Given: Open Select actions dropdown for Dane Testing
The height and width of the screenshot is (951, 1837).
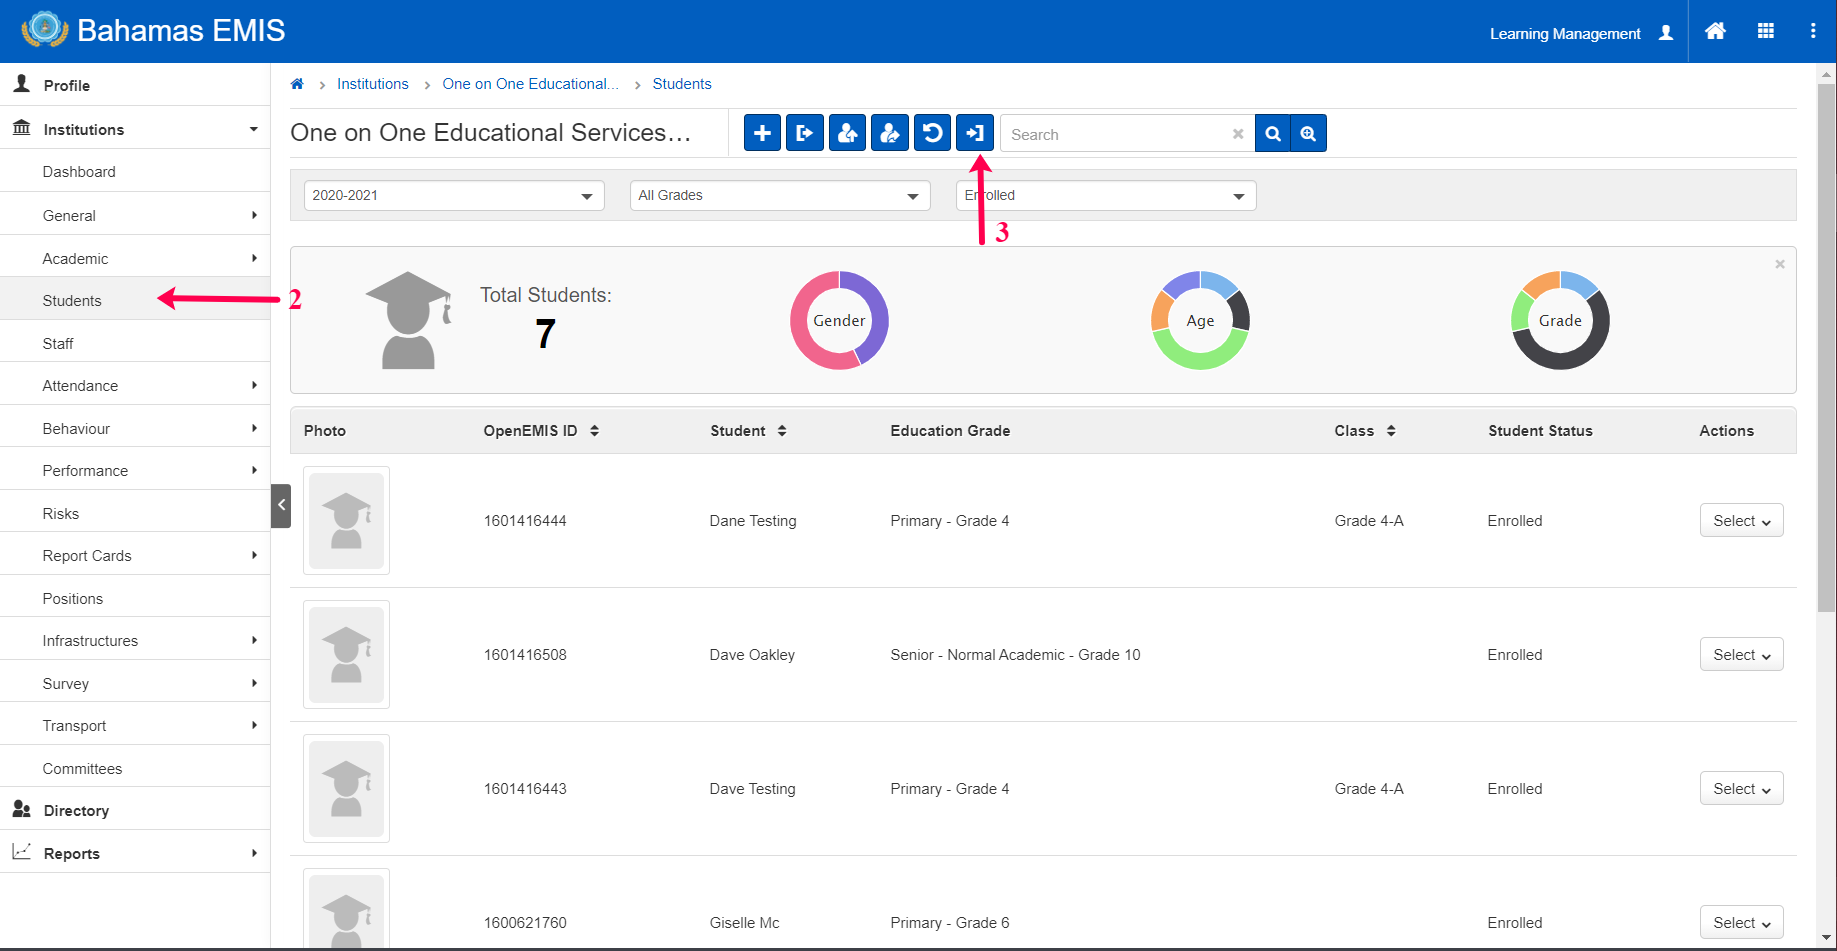Looking at the screenshot, I should click(1741, 521).
